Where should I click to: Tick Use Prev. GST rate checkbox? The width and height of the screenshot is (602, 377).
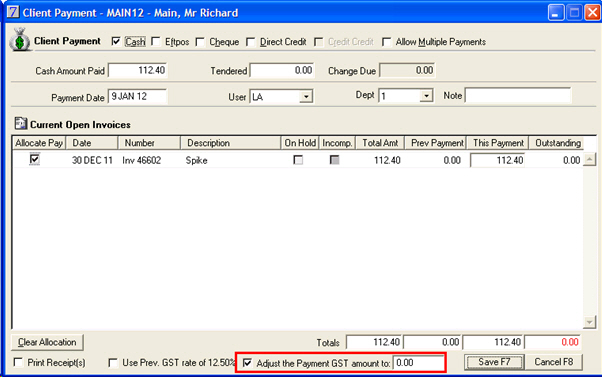pyautogui.click(x=113, y=362)
